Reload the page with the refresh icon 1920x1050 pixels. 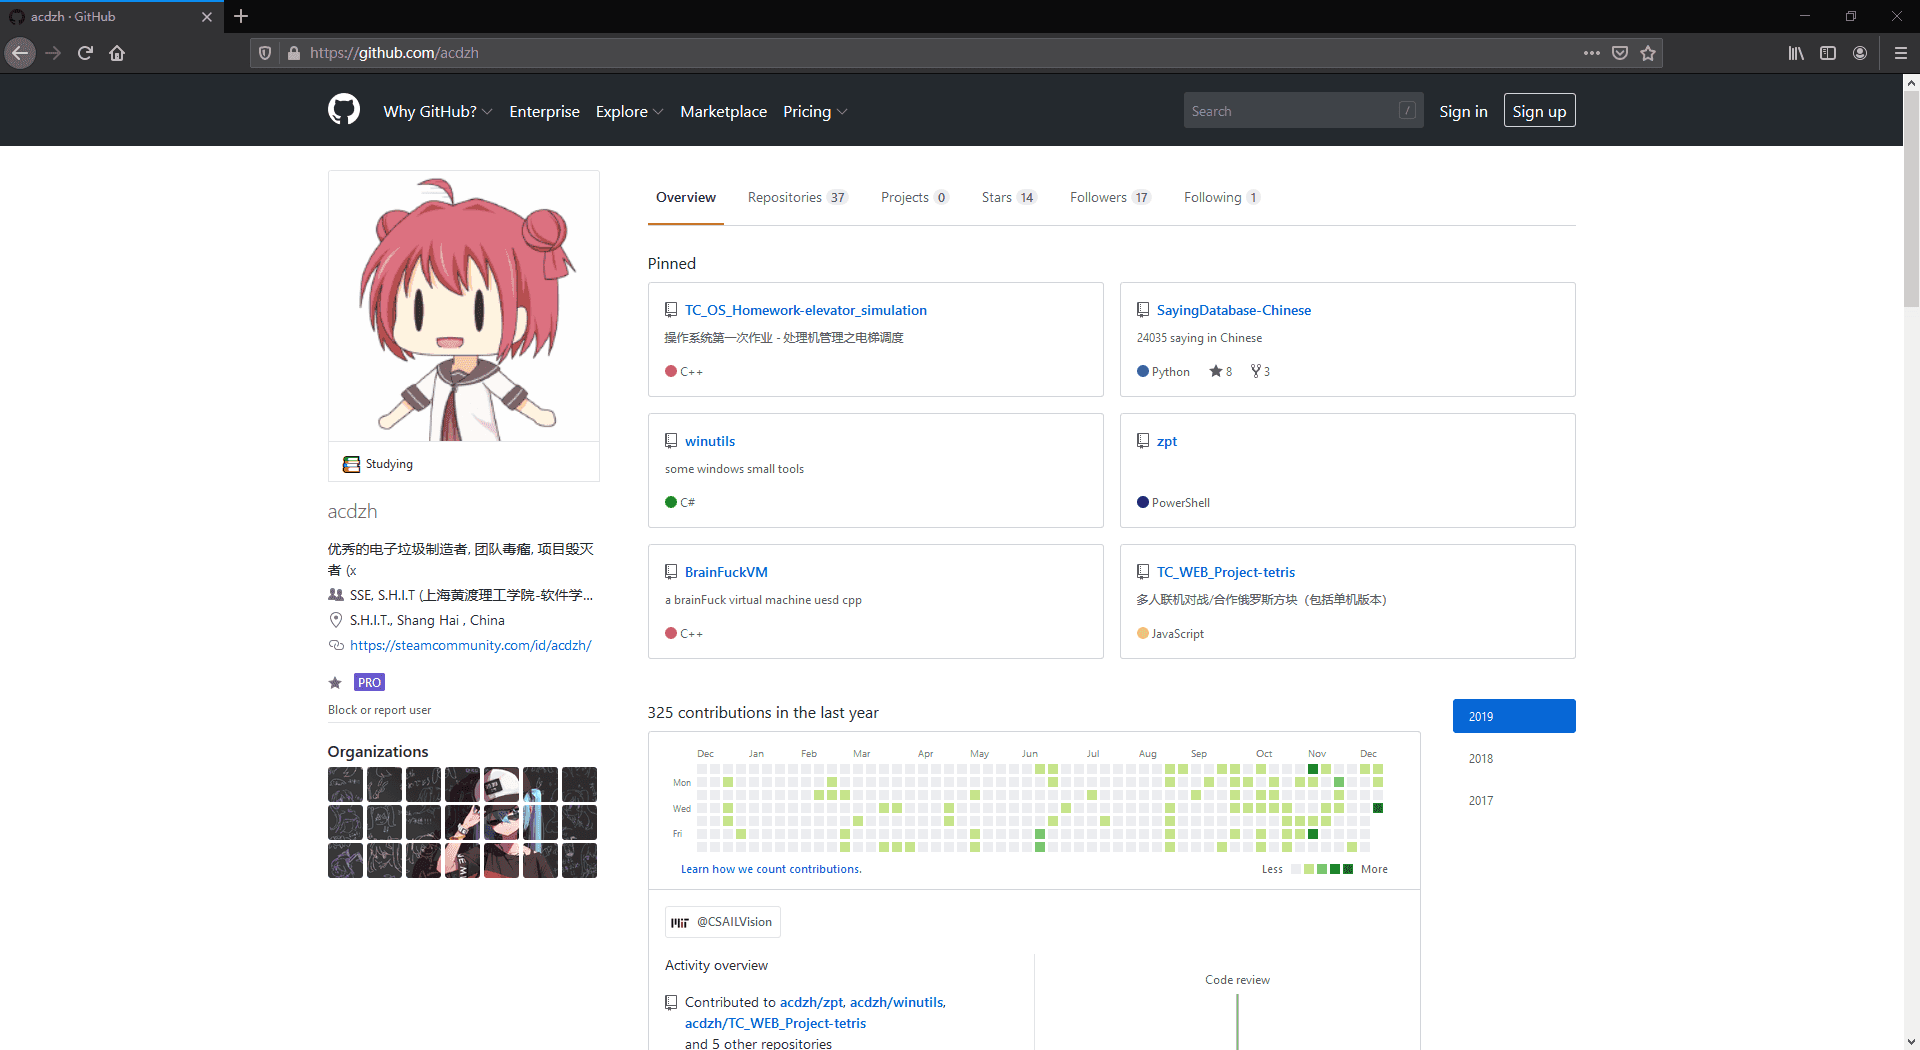(85, 53)
